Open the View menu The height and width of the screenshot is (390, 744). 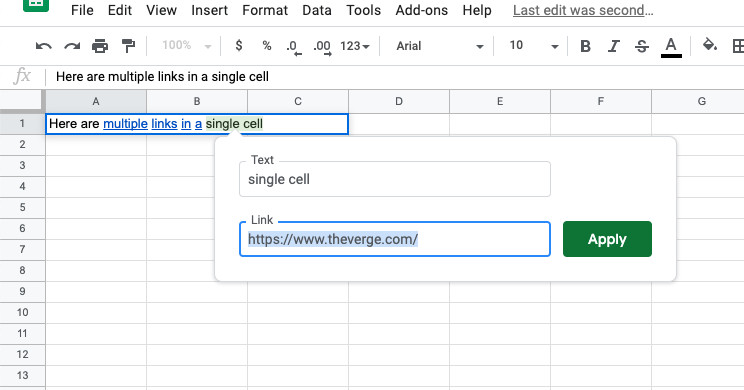pos(161,10)
